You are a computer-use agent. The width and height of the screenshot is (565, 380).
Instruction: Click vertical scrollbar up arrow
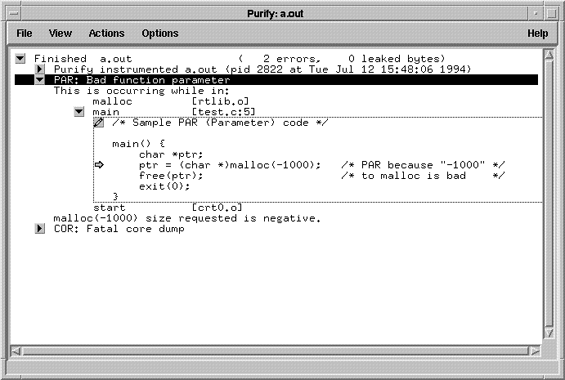tap(549, 55)
